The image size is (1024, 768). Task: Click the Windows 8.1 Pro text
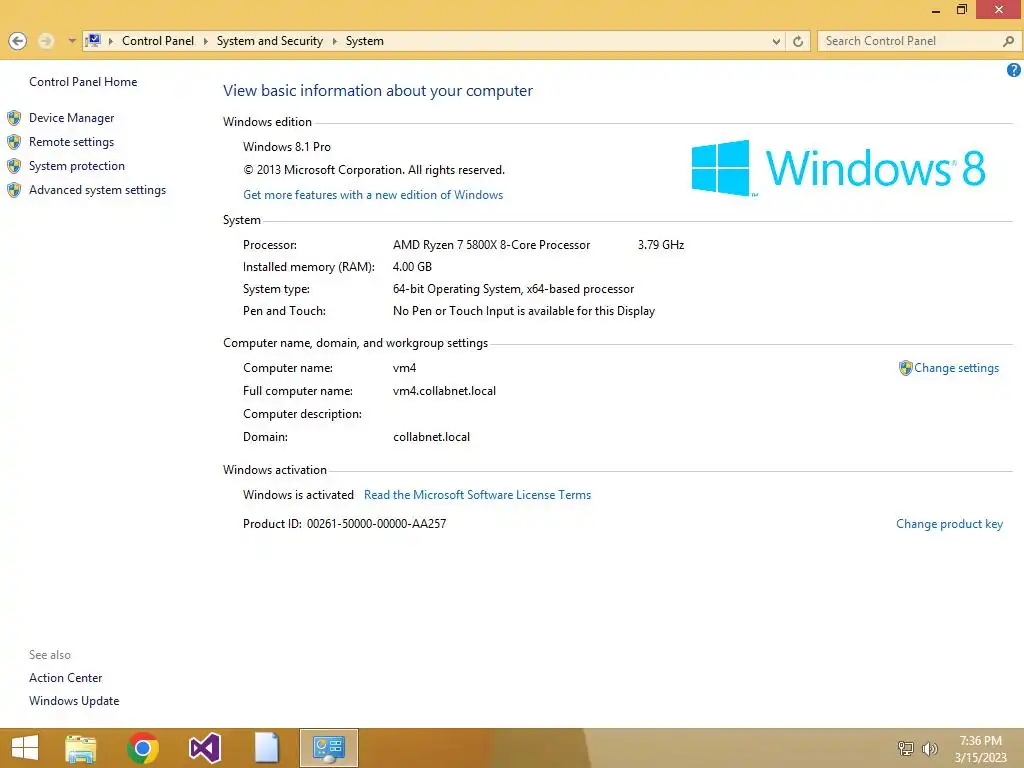coord(287,146)
